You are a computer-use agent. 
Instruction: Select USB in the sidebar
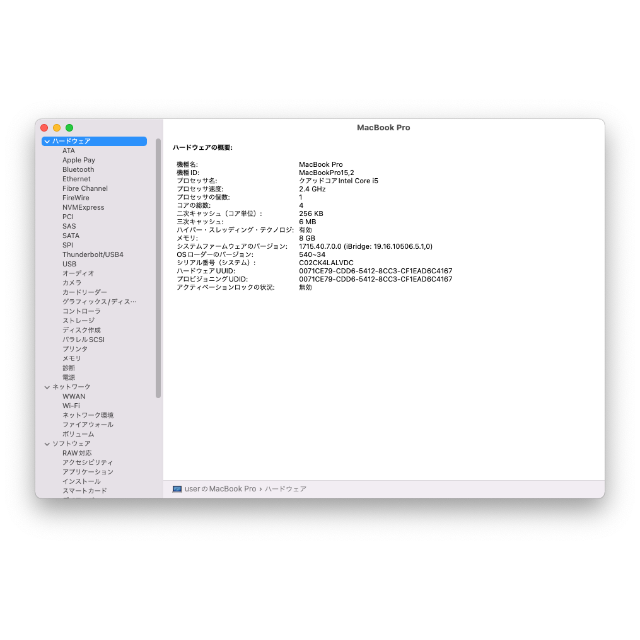click(x=69, y=264)
